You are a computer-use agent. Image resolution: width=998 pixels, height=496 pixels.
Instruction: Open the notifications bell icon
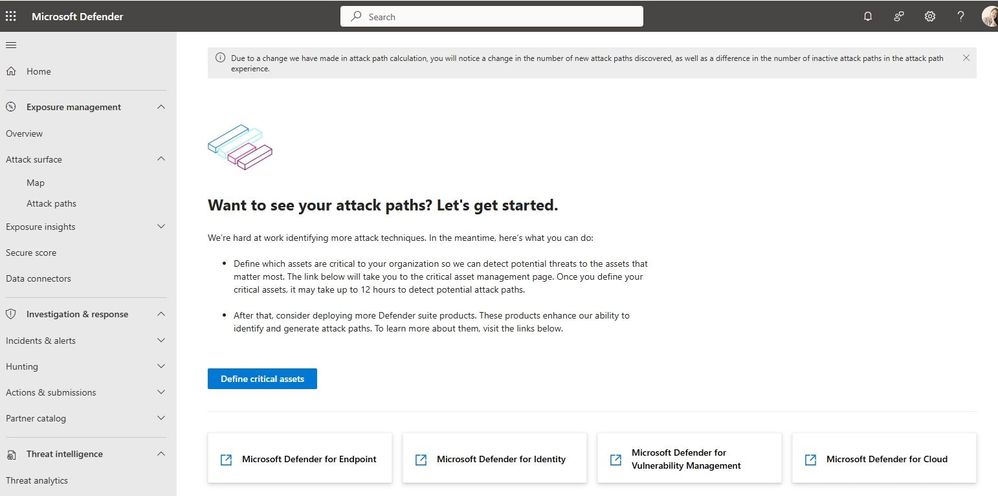point(868,17)
